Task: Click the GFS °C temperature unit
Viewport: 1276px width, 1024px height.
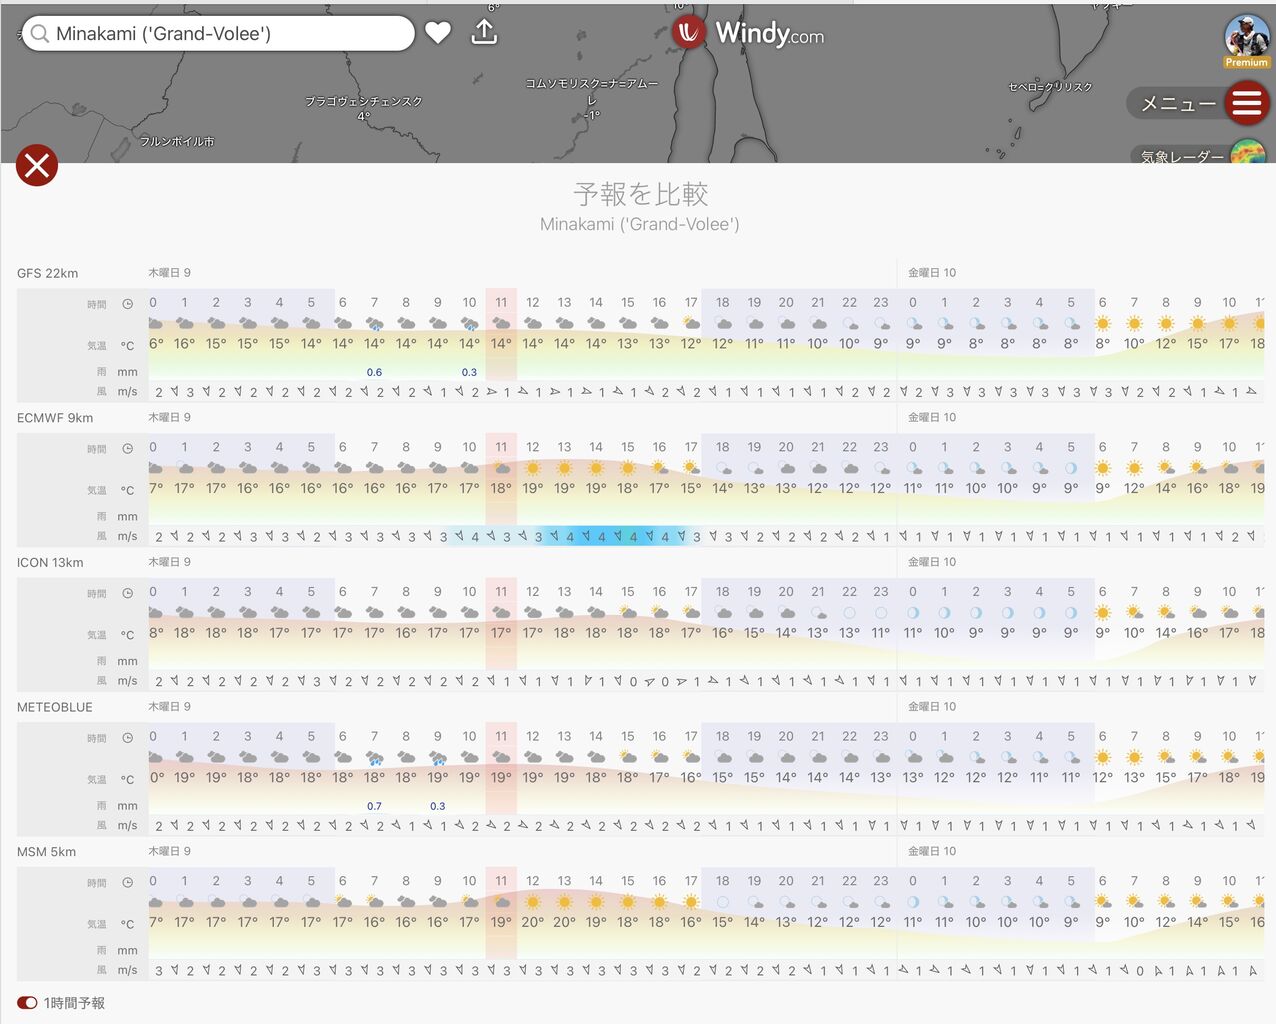Action: [127, 345]
